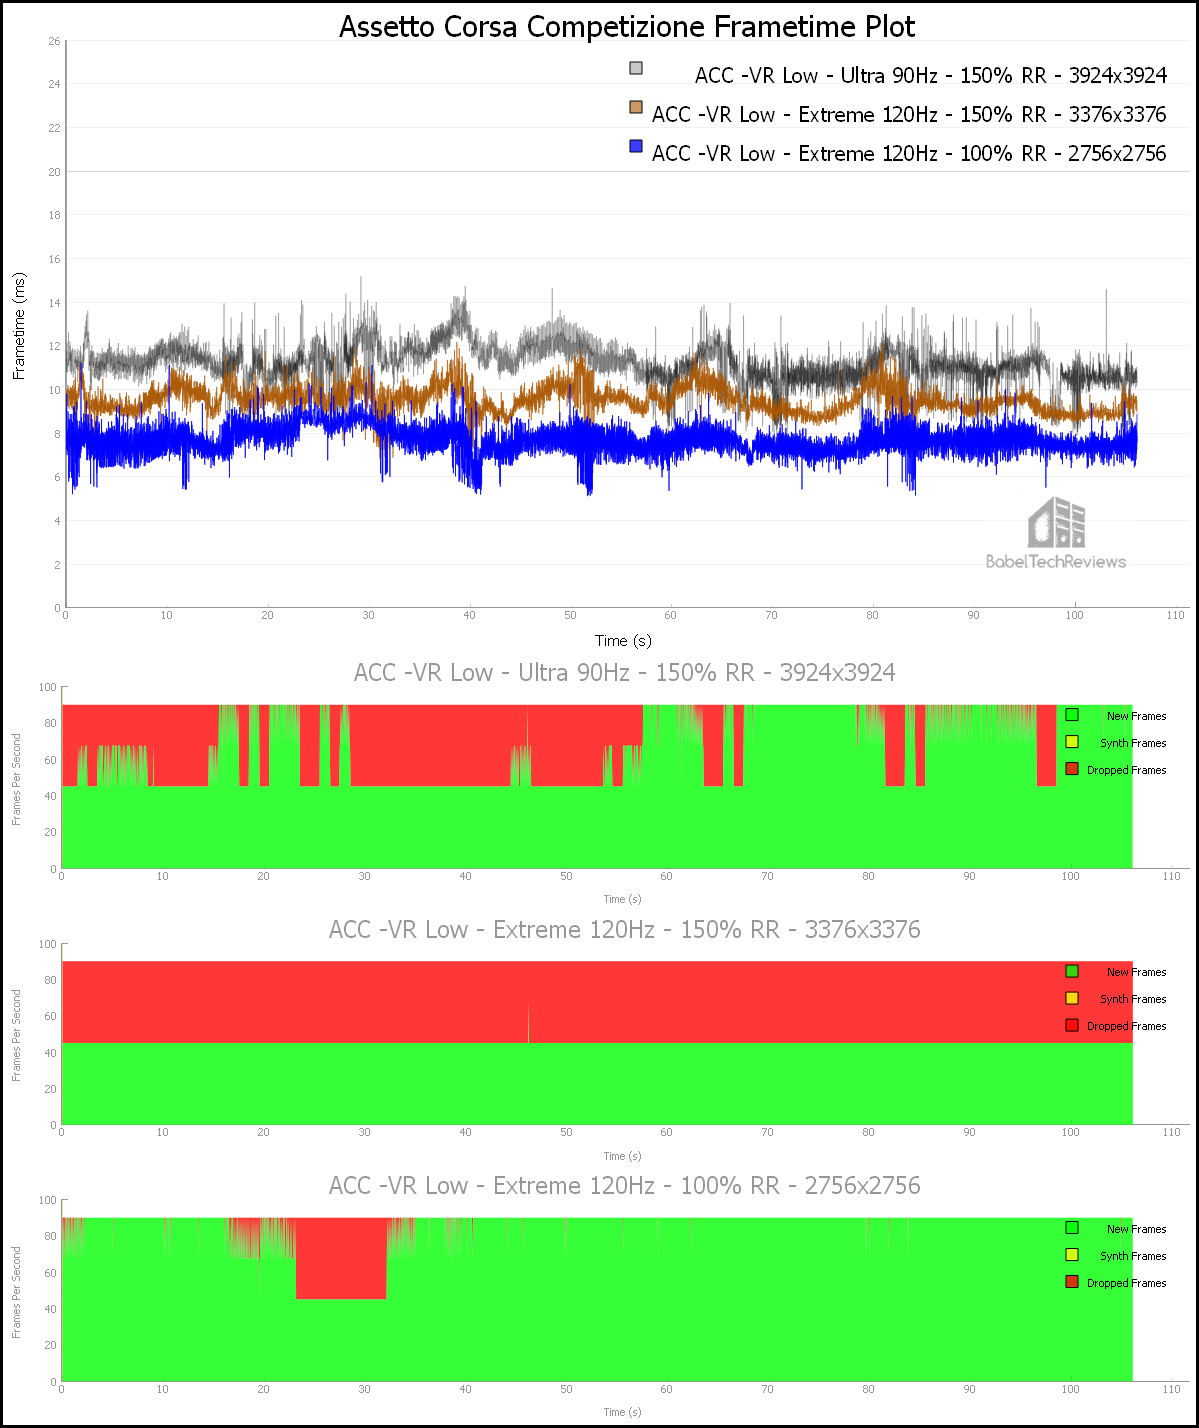Click the Time (s) label under the frametime plot
Image resolution: width=1199 pixels, height=1428 pixels.
pos(623,641)
